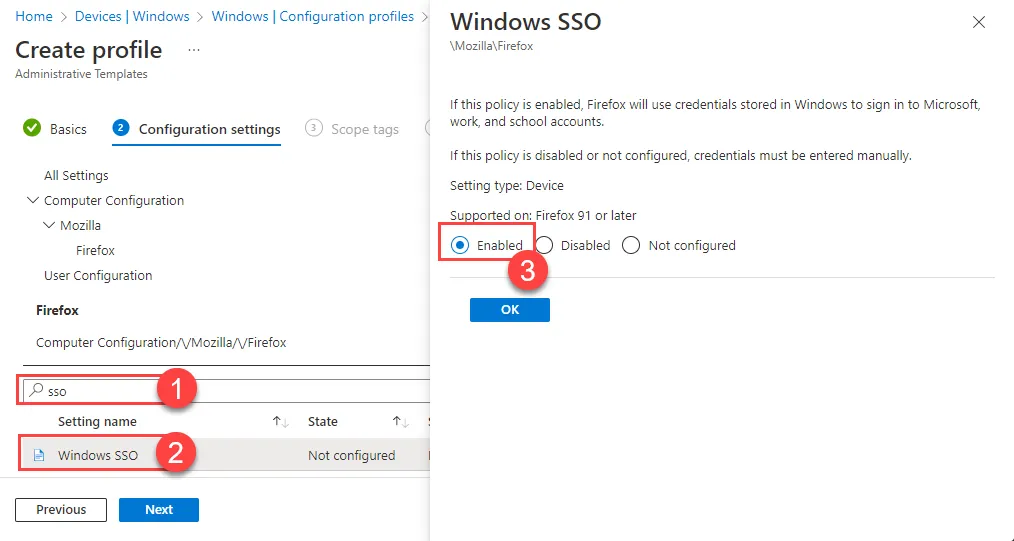This screenshot has height=541, width=1014.
Task: Click the Next button
Action: coord(158,509)
